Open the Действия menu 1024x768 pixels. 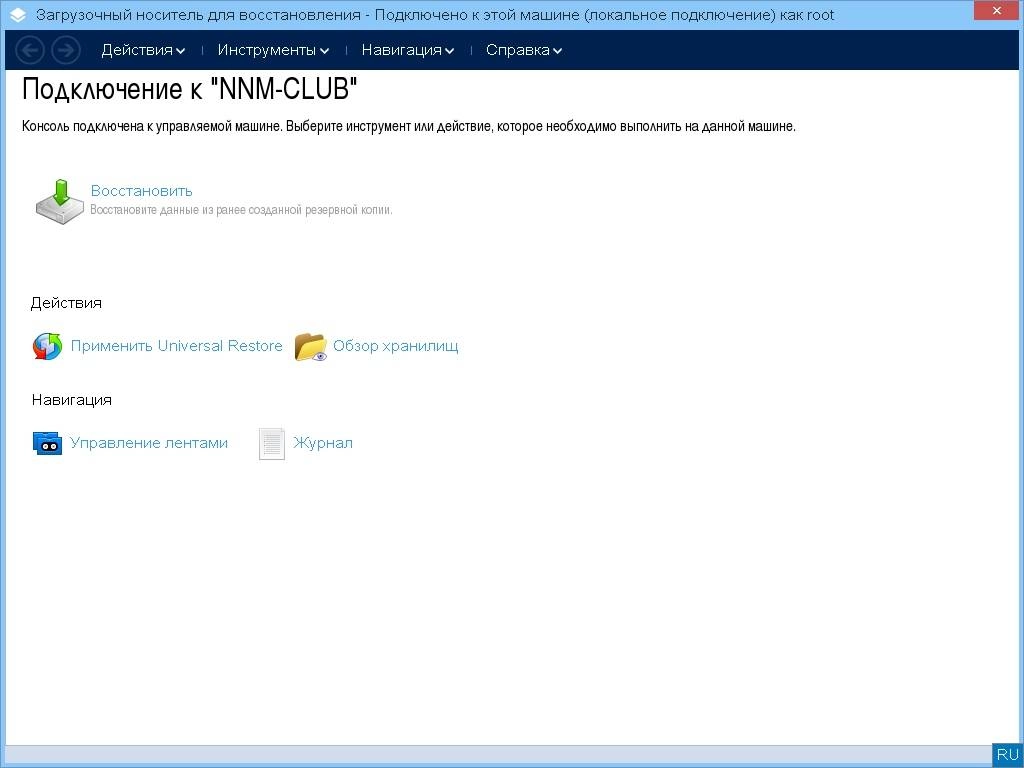point(143,50)
